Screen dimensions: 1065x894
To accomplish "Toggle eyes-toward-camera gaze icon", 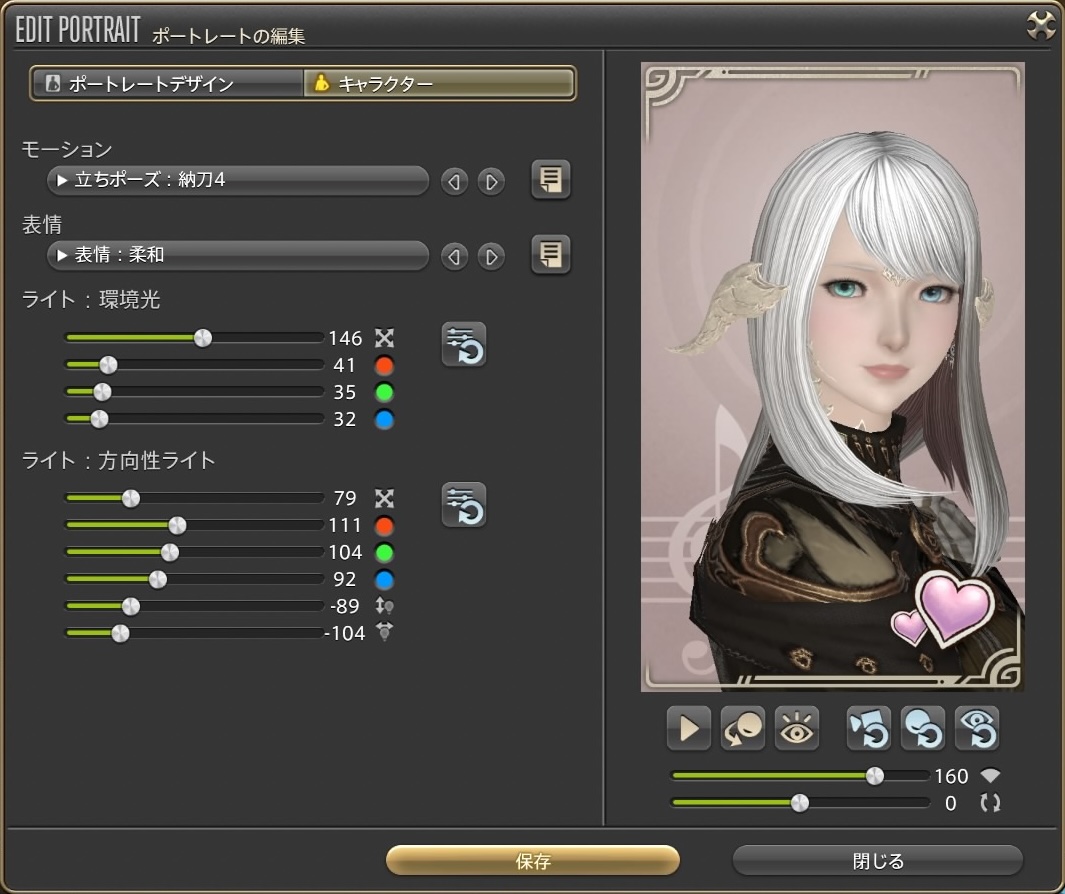I will (797, 729).
